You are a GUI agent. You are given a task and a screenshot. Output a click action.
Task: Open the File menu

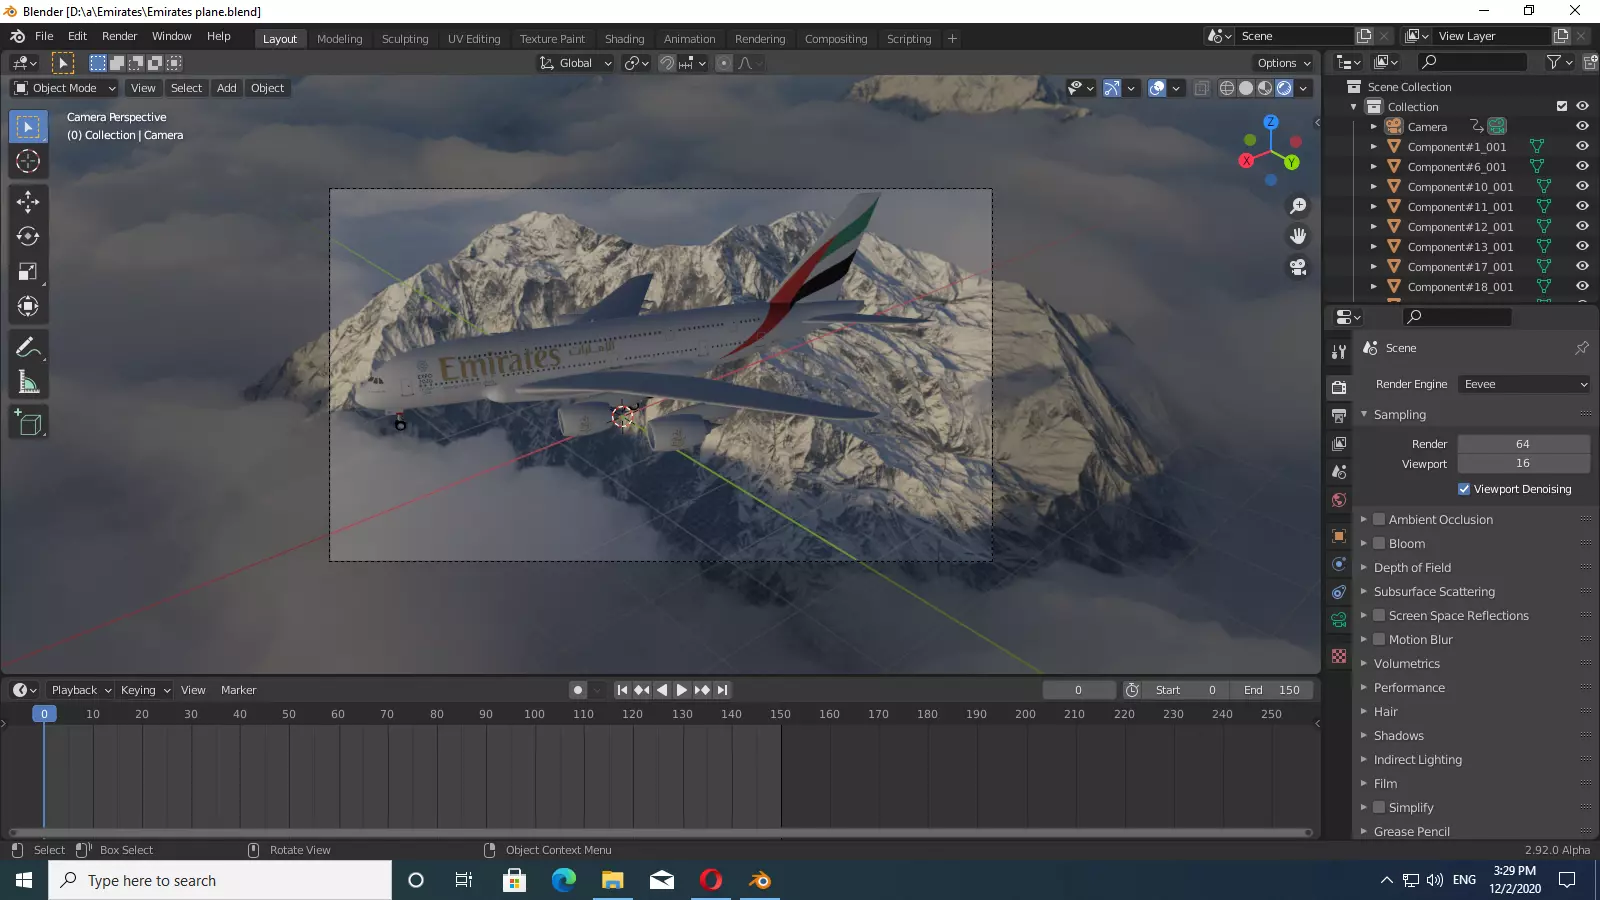[44, 36]
